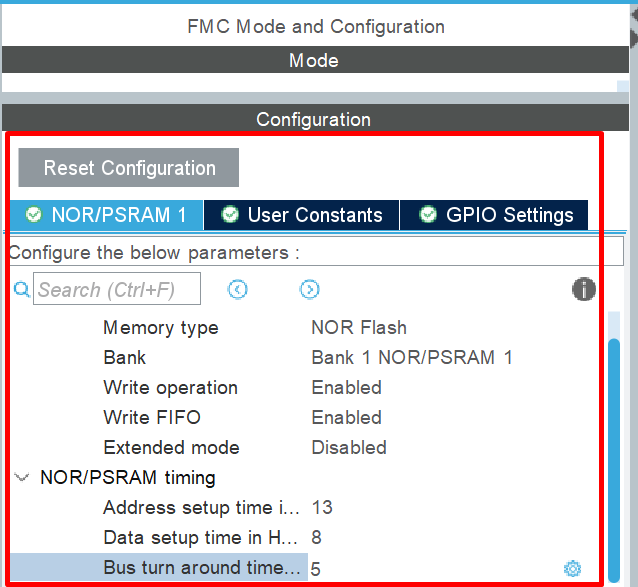Screen dimensions: 638x587
Task: Open the NOR Flash memory type value
Action: 359,327
